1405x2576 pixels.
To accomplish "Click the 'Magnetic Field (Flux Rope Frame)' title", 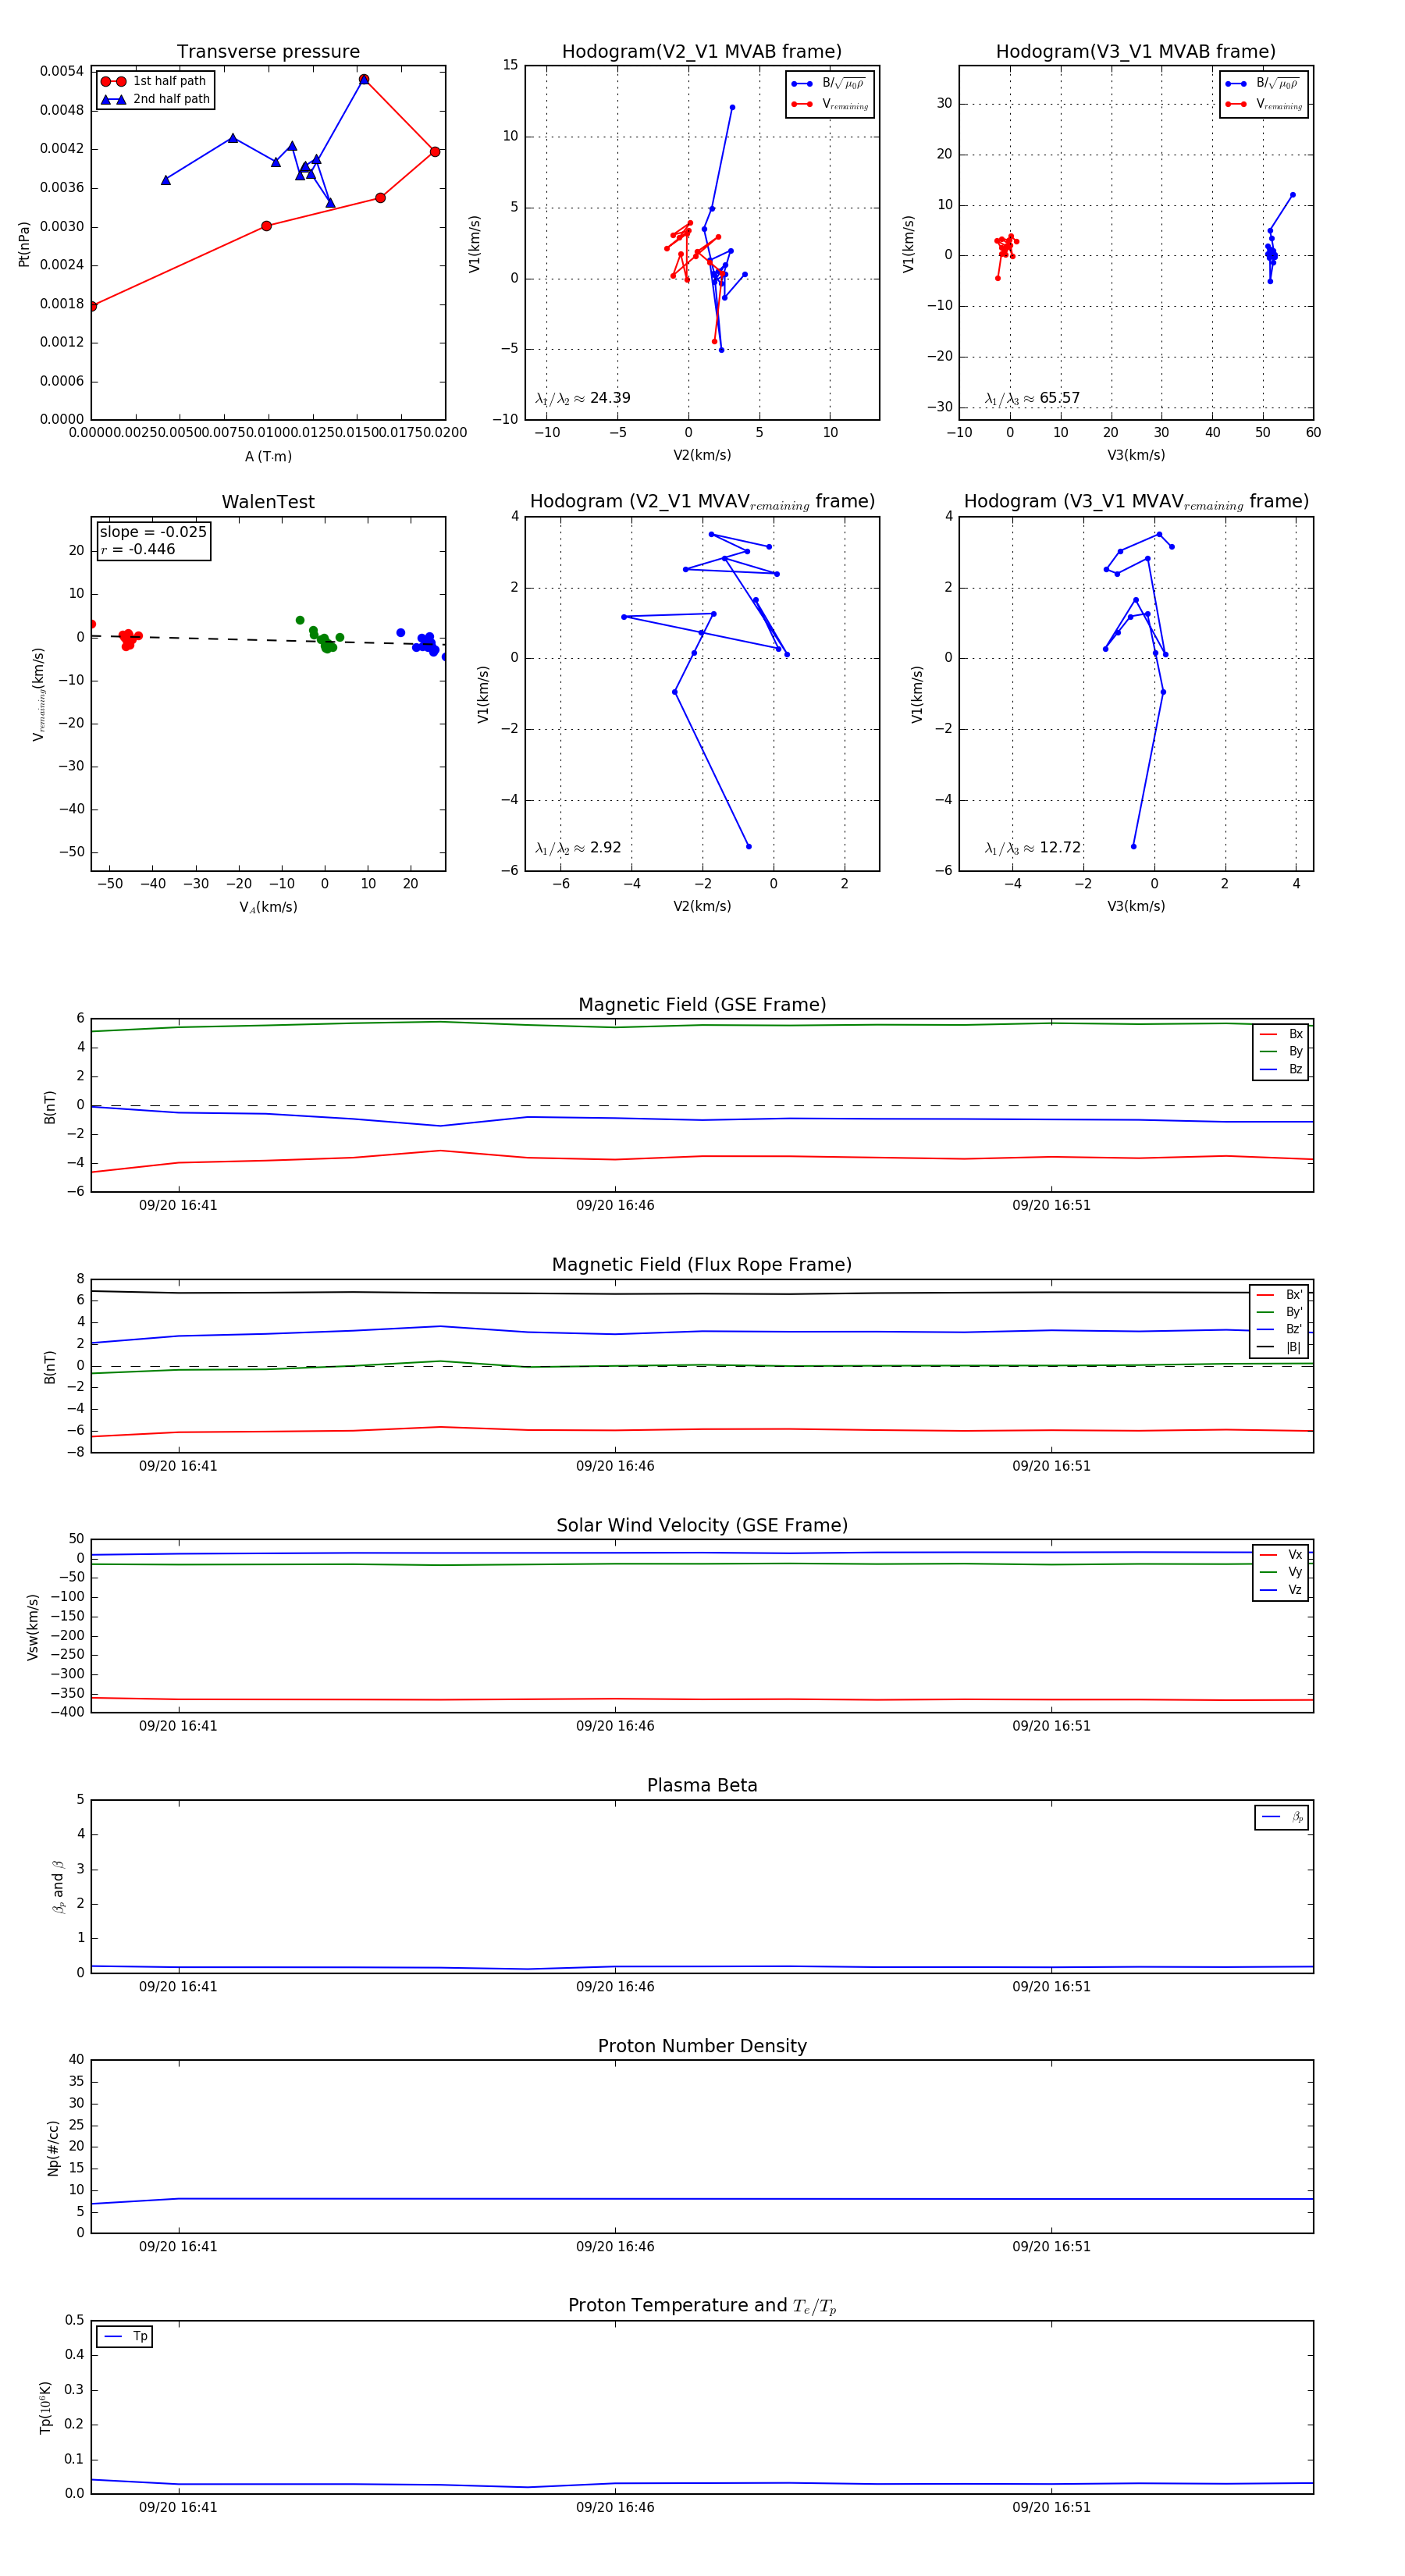I will click(702, 1265).
